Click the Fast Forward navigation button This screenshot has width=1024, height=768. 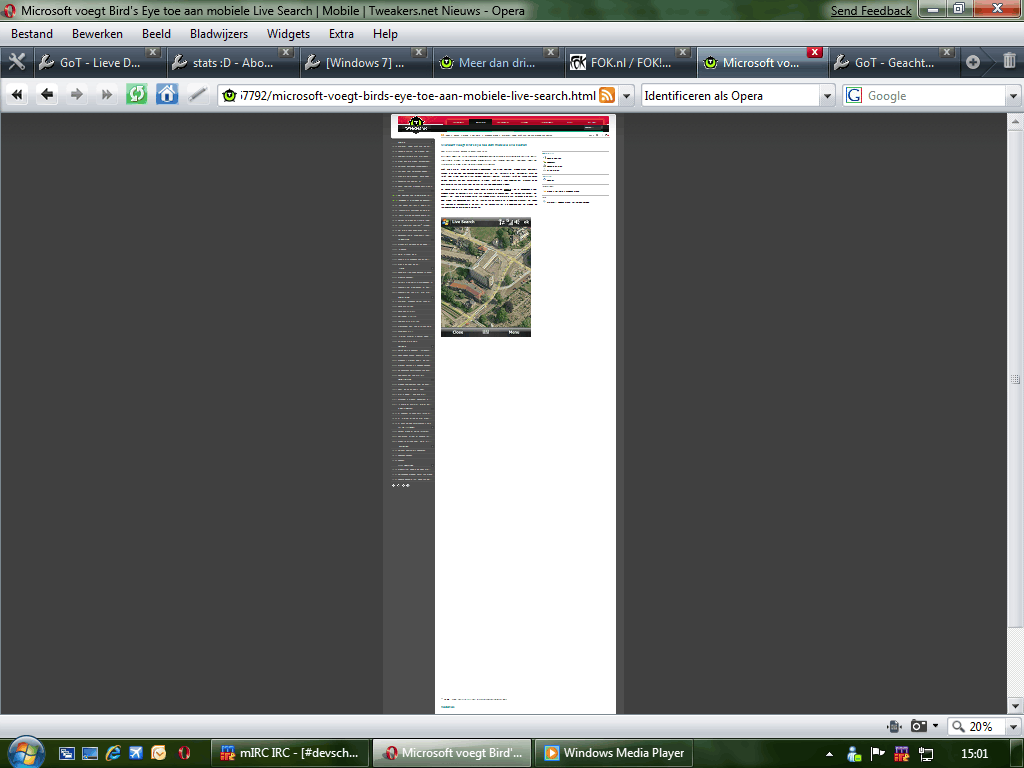pyautogui.click(x=106, y=95)
